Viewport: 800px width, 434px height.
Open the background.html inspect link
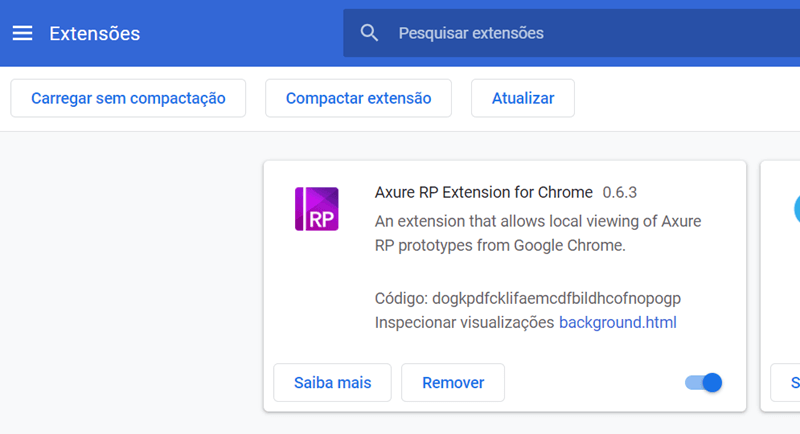point(618,322)
